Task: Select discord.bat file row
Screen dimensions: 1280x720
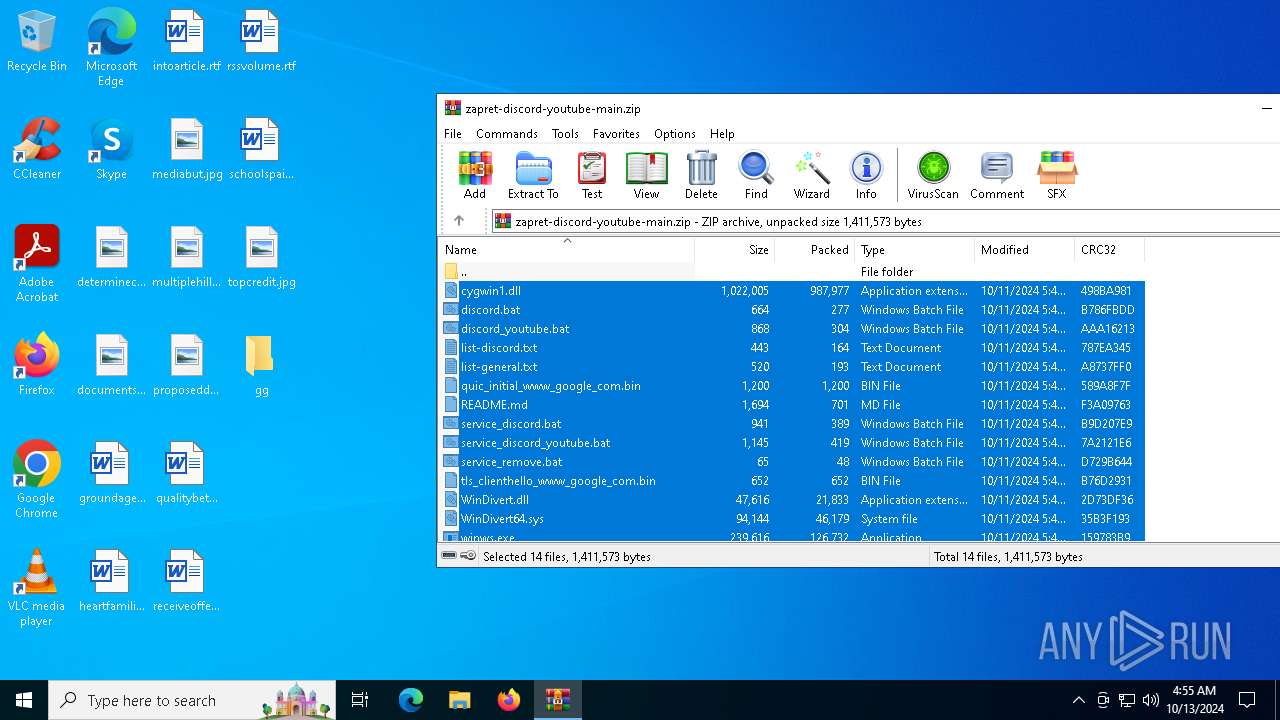Action: pos(792,309)
